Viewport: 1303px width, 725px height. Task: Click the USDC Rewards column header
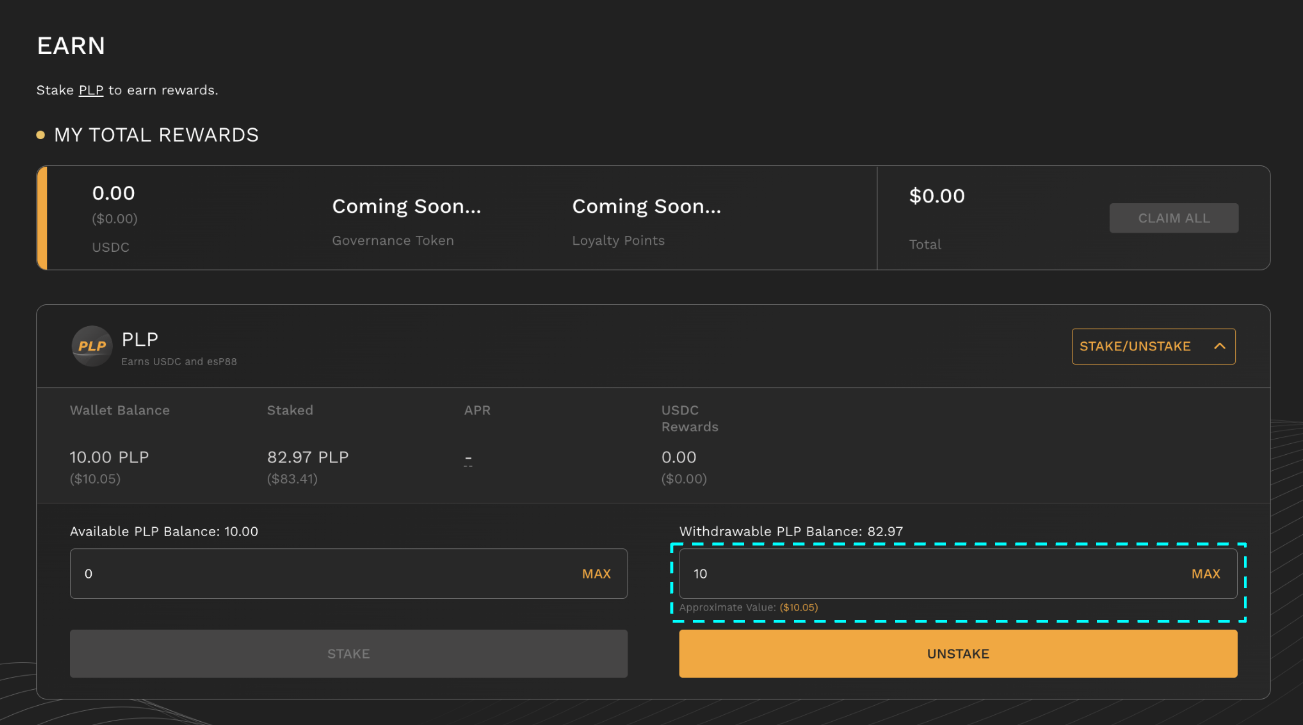coord(690,418)
